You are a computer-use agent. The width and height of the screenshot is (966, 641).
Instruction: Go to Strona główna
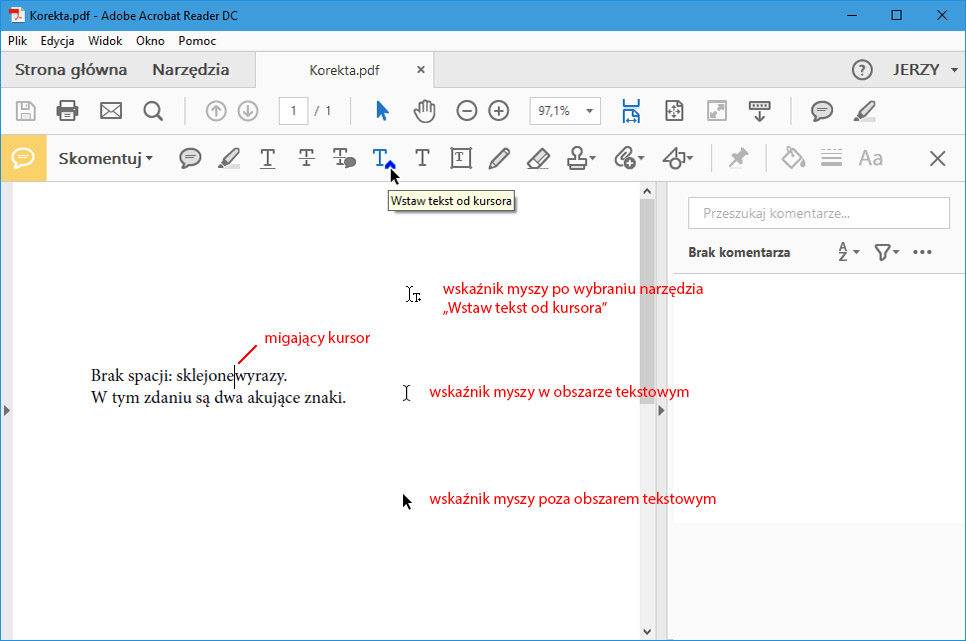[x=71, y=70]
